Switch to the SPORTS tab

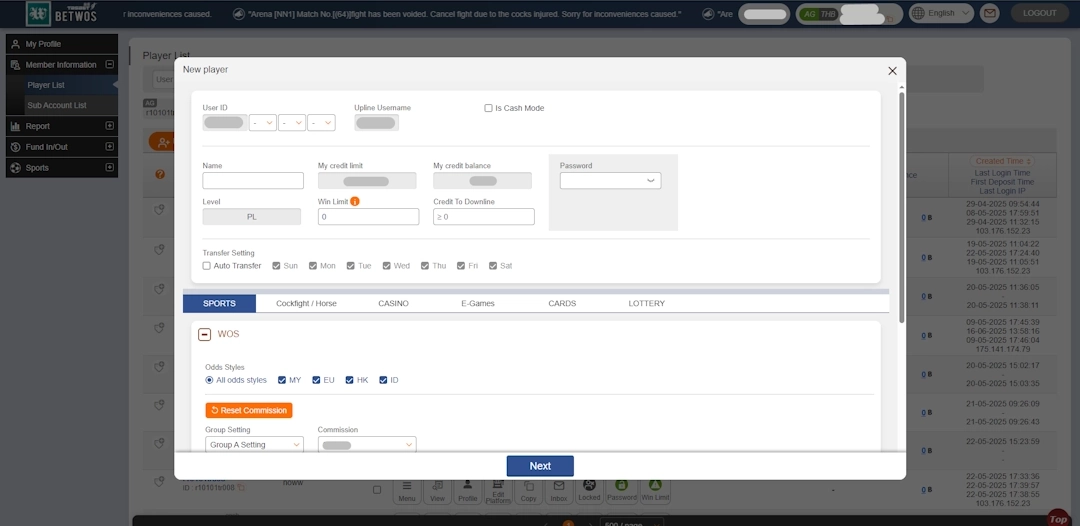point(219,304)
